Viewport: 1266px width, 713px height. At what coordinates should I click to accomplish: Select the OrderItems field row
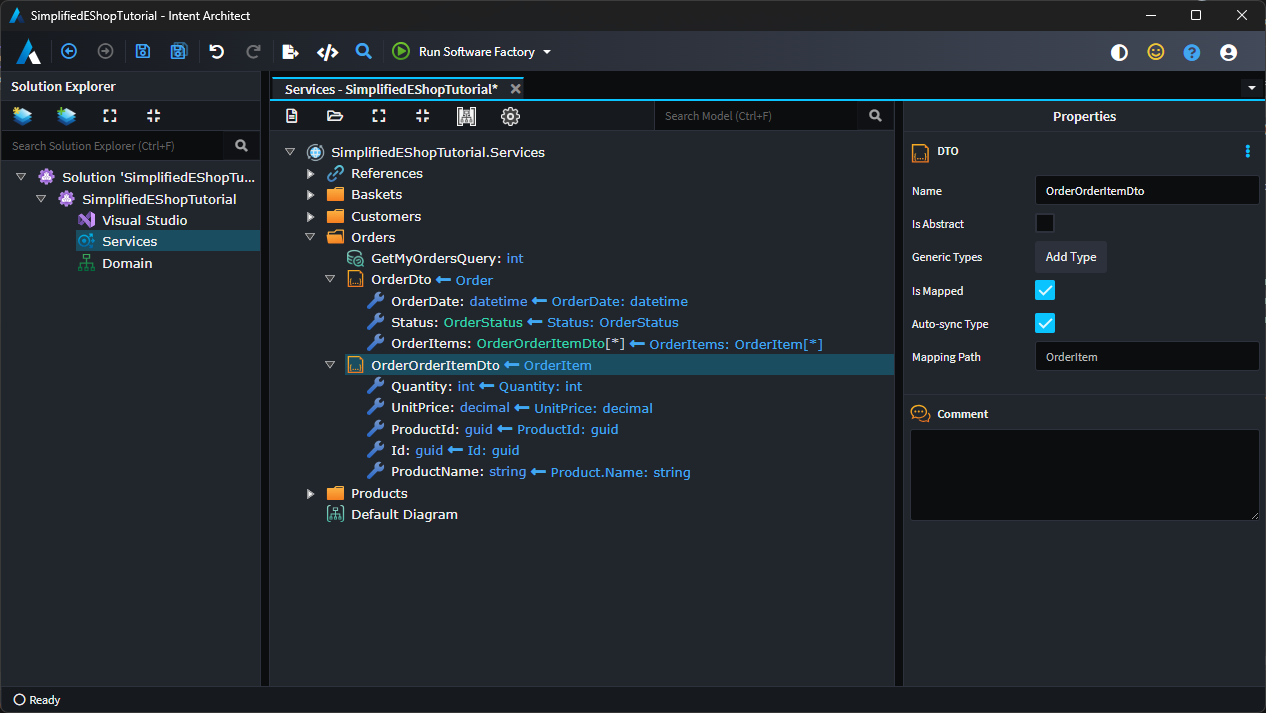coord(594,344)
